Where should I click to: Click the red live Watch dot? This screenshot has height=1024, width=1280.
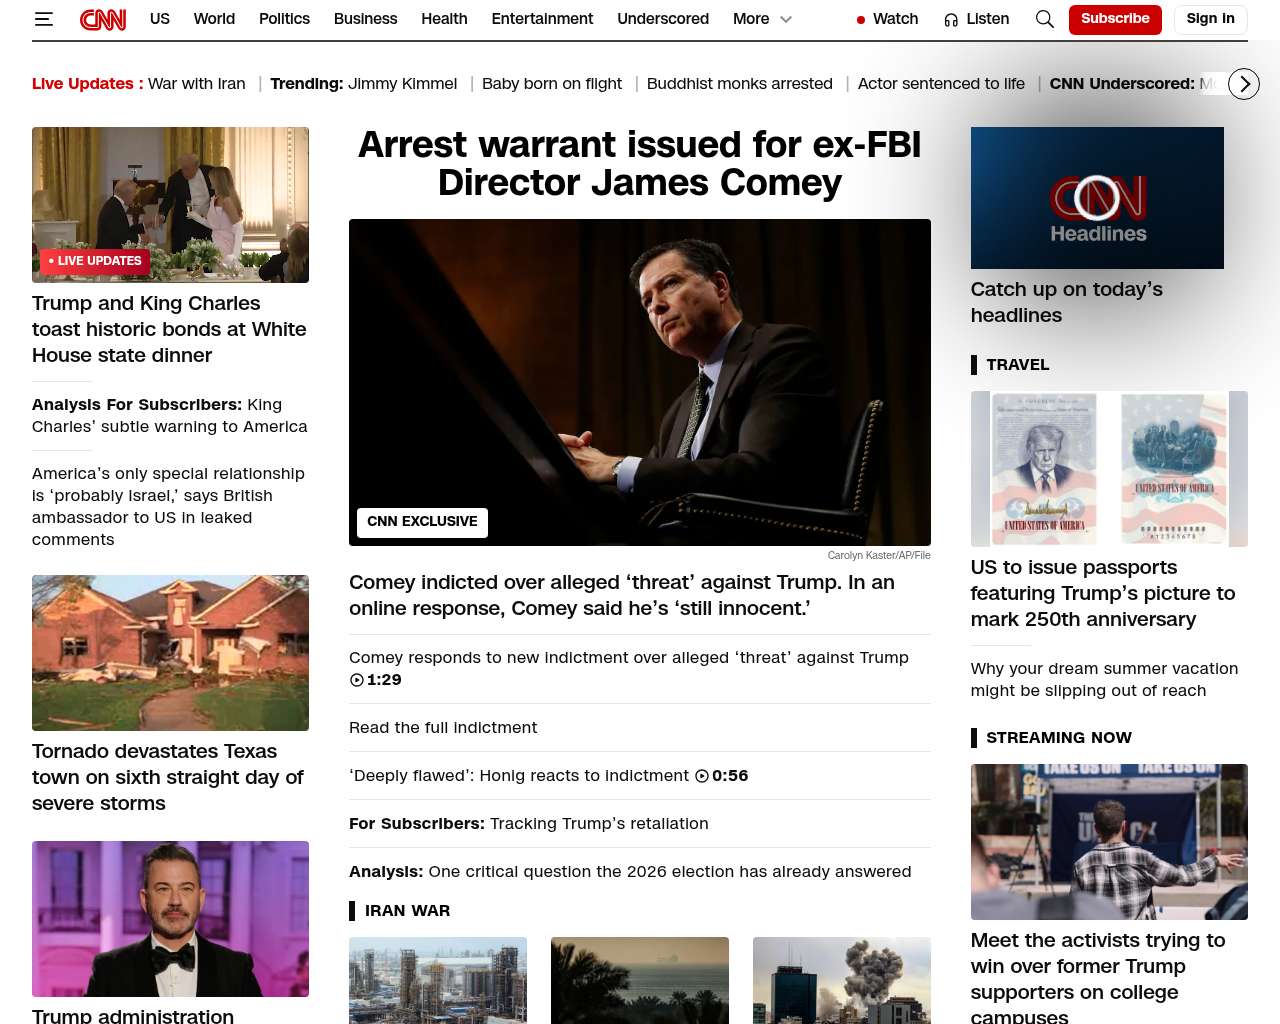[861, 20]
